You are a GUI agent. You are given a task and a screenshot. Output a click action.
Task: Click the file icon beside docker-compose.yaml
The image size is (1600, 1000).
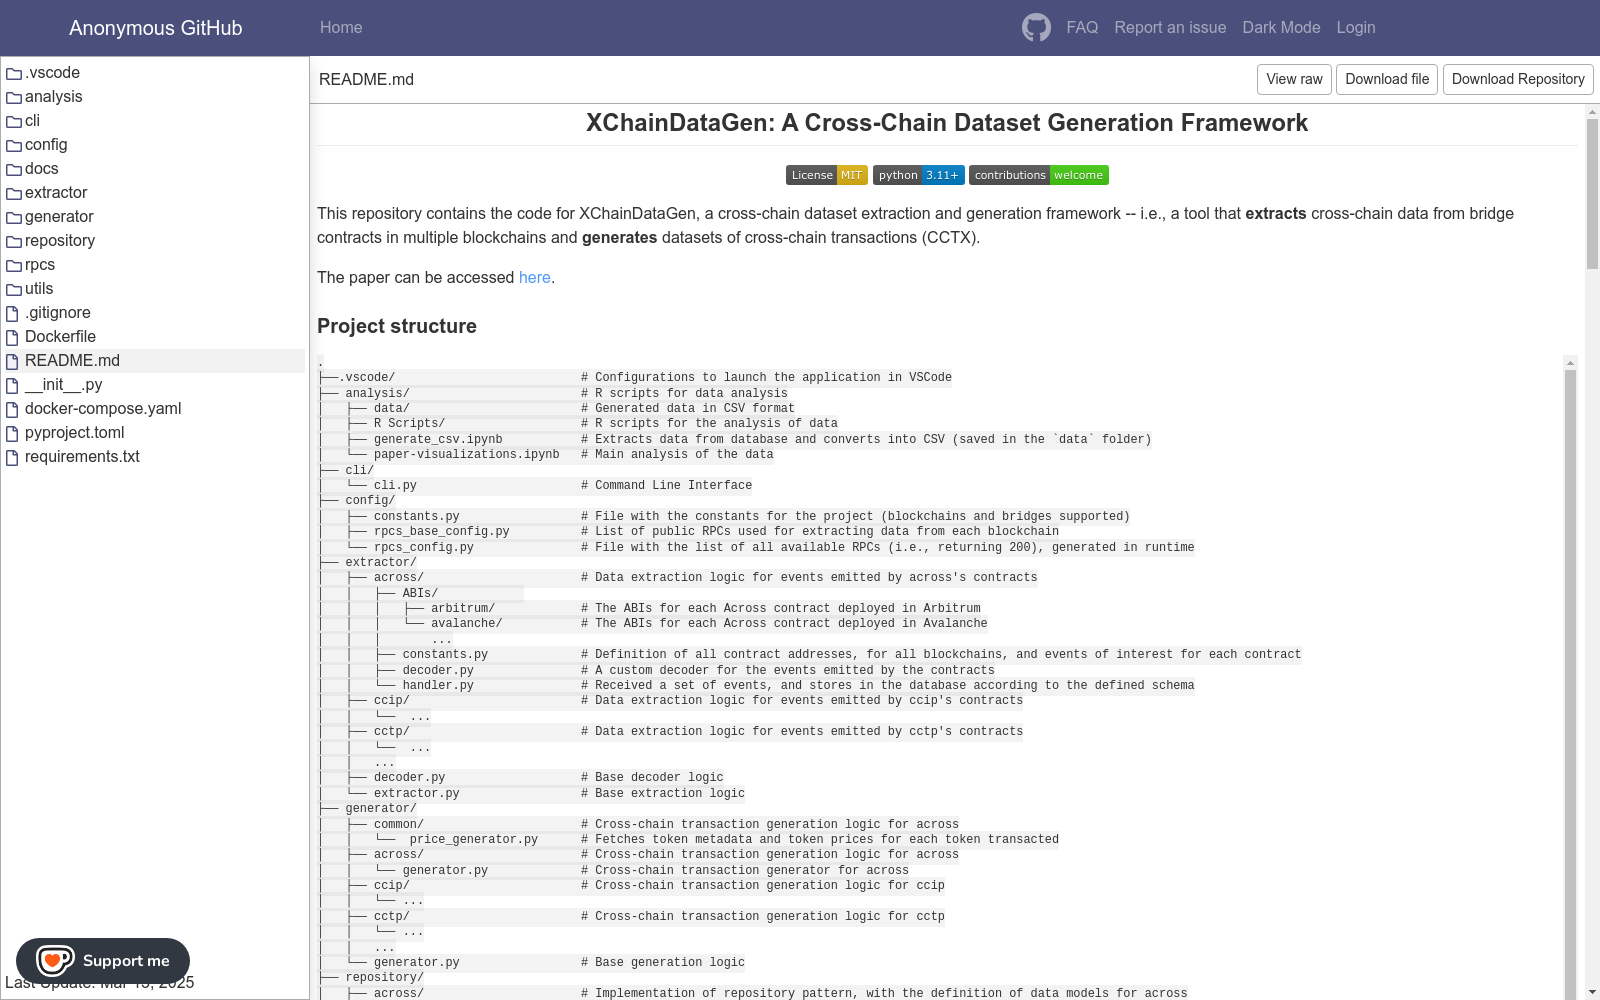click(x=13, y=409)
